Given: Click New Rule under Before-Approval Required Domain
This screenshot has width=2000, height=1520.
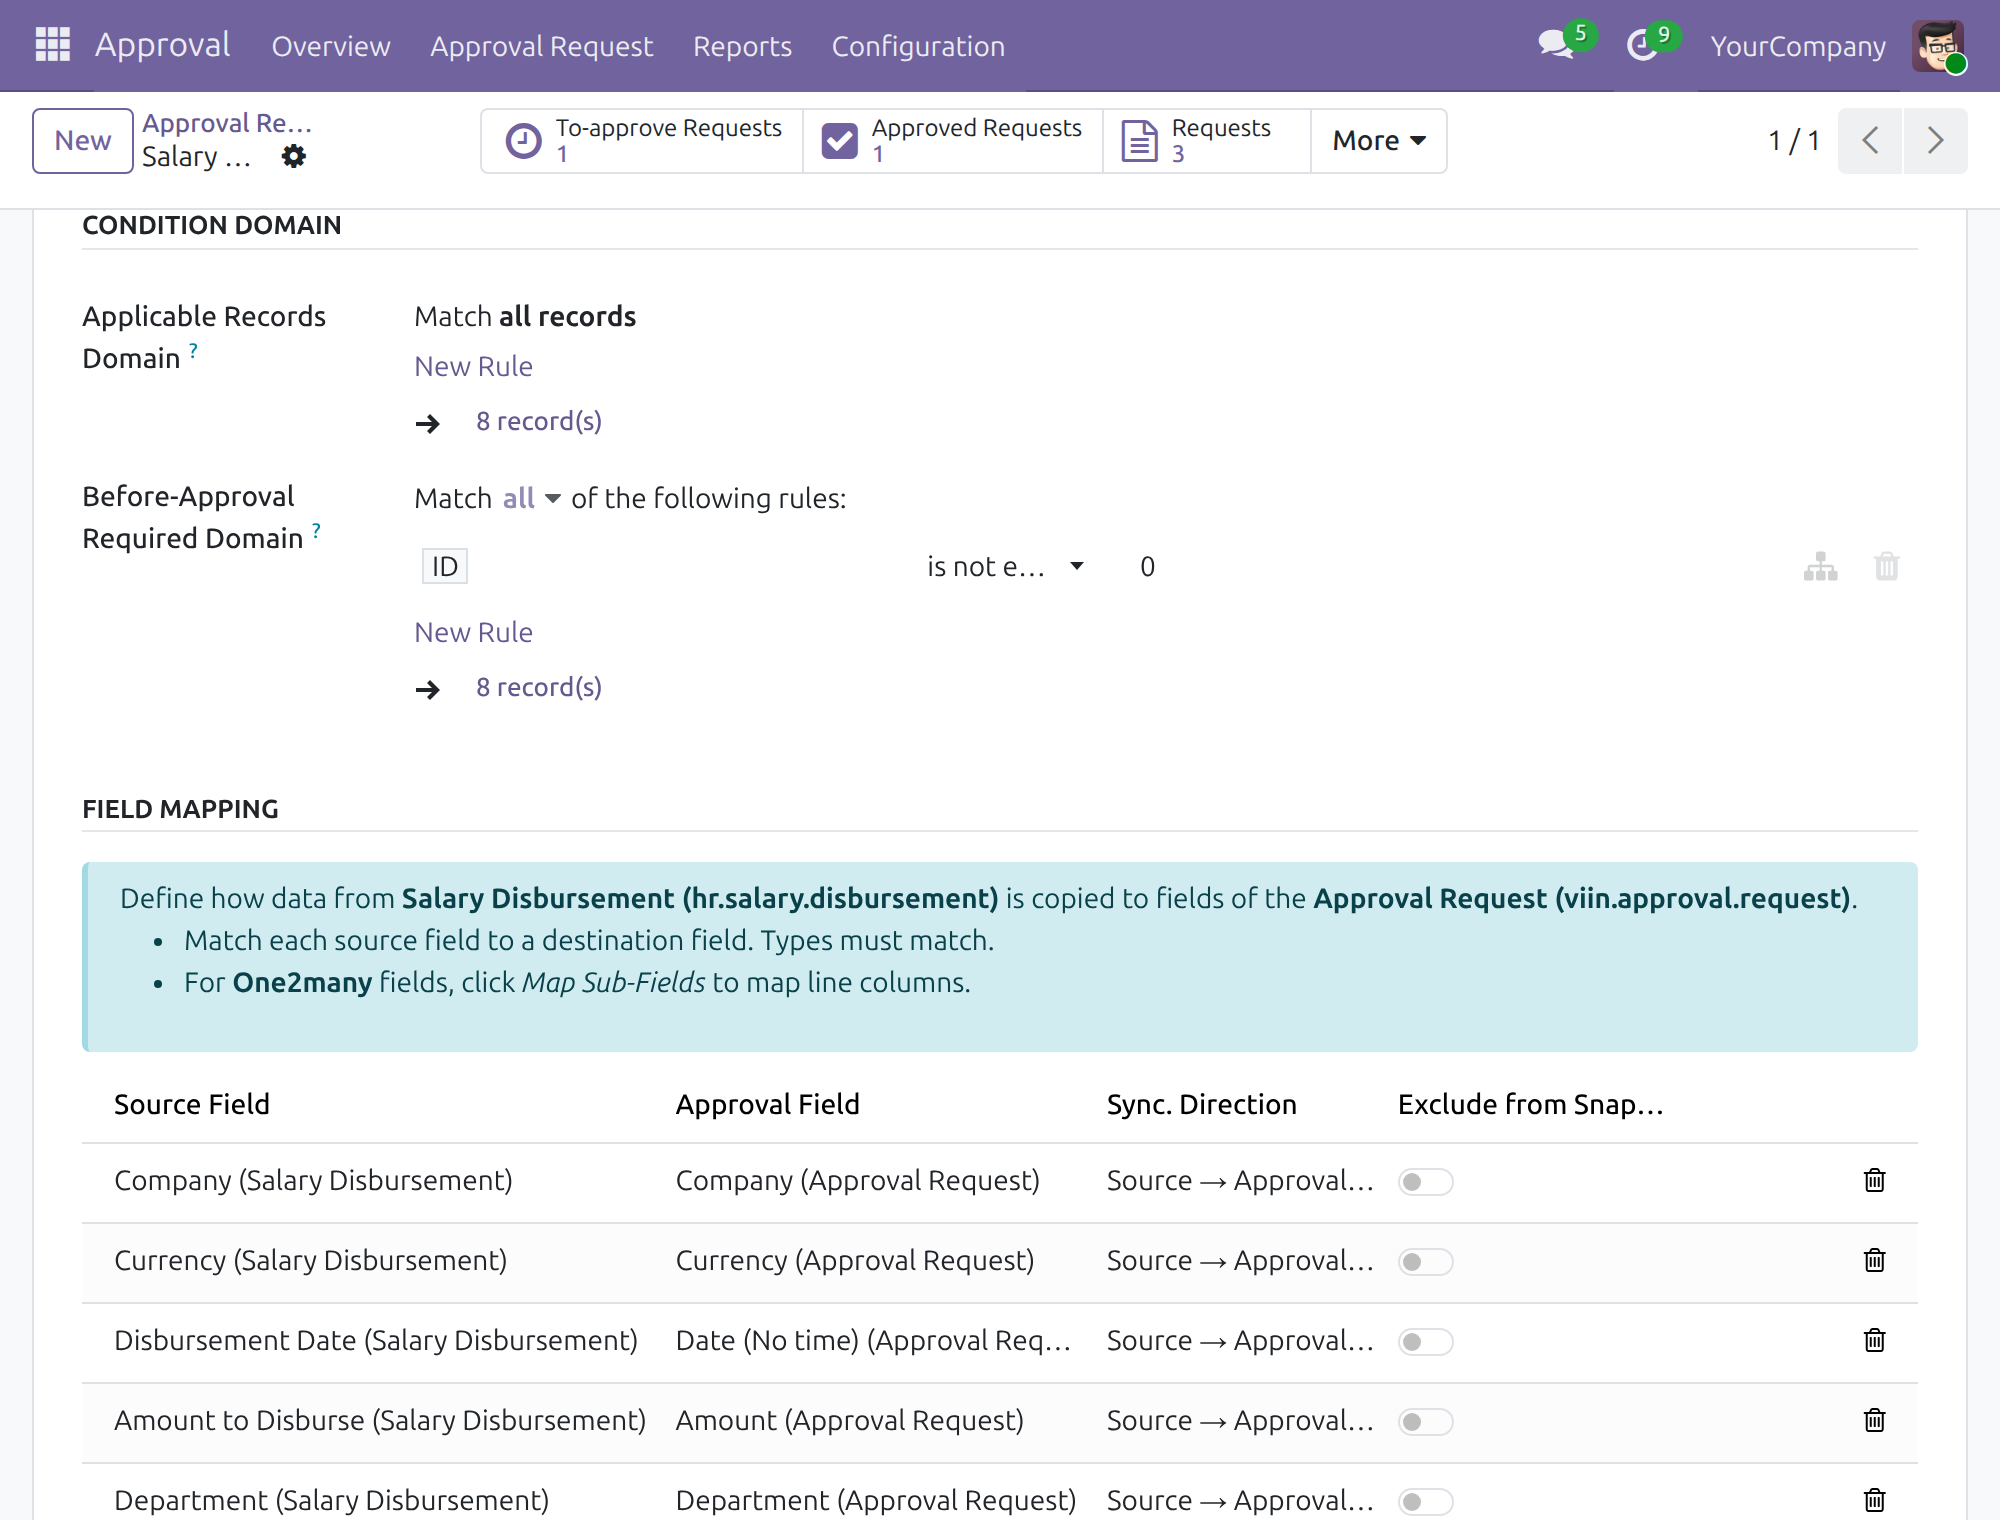Looking at the screenshot, I should click(473, 632).
